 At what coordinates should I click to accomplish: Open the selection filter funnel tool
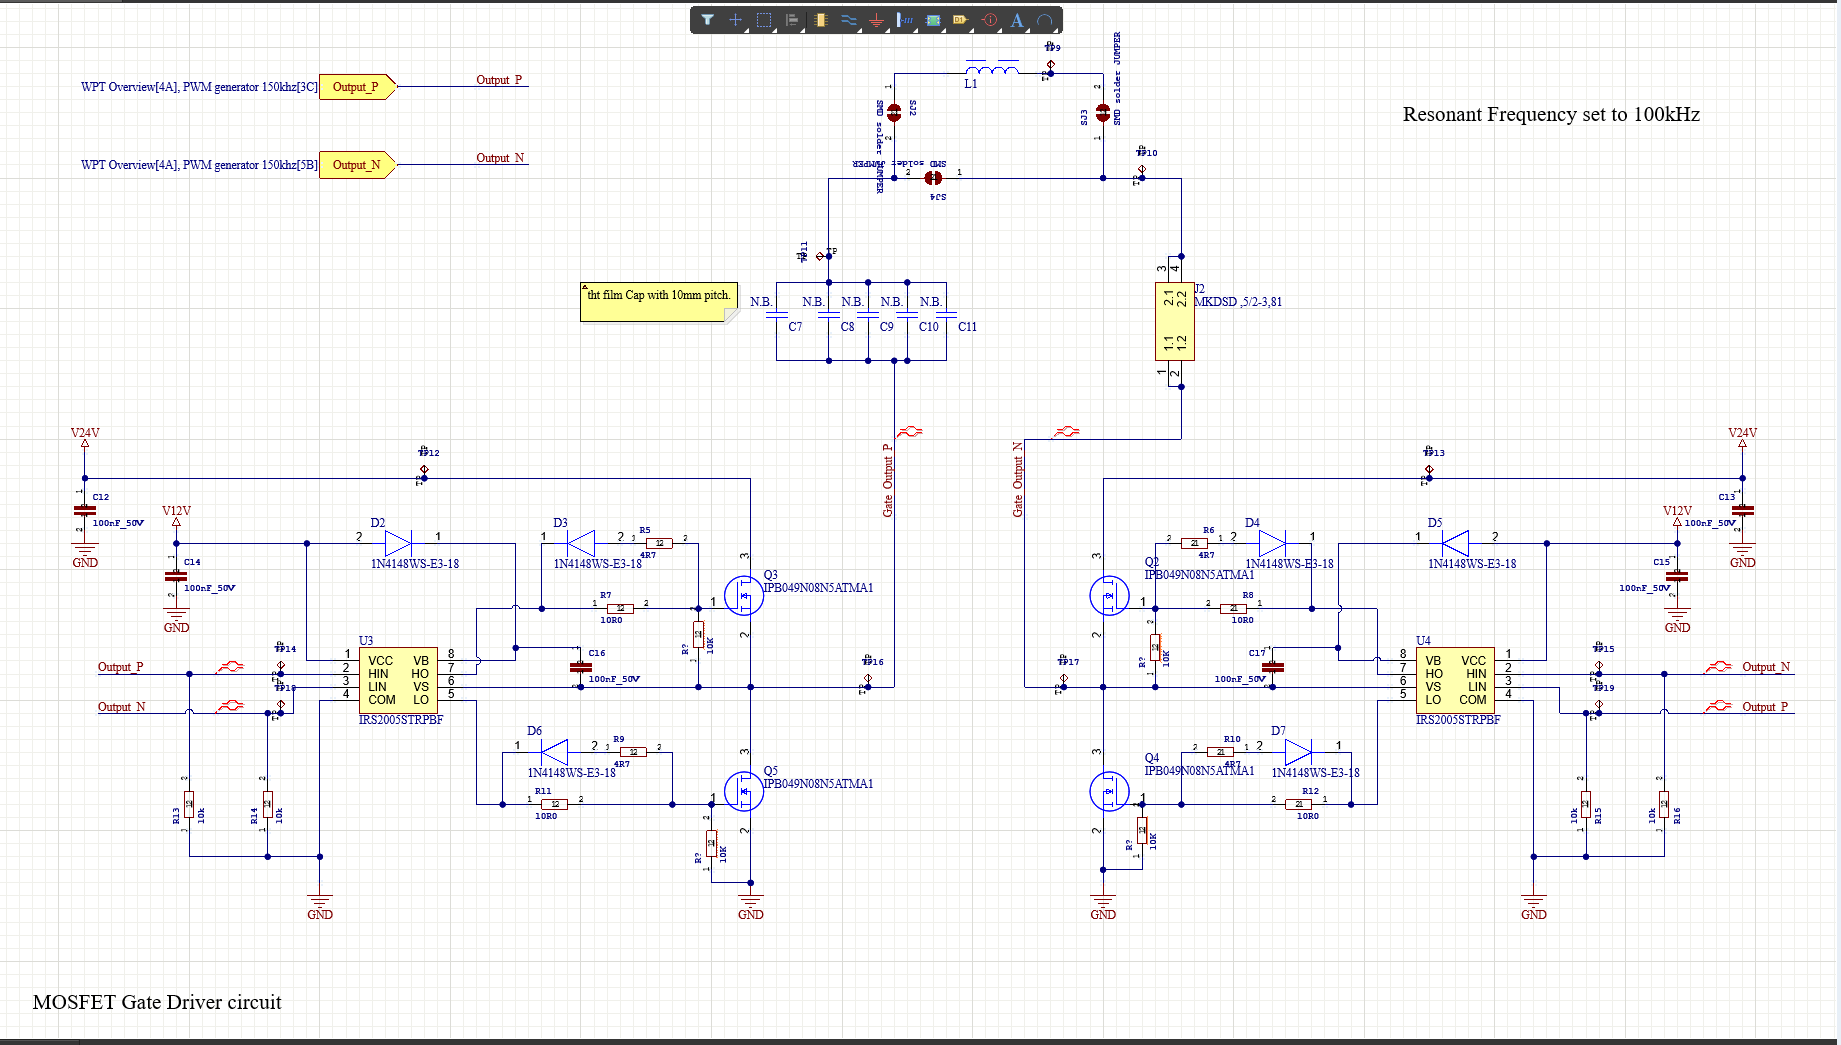tap(707, 20)
